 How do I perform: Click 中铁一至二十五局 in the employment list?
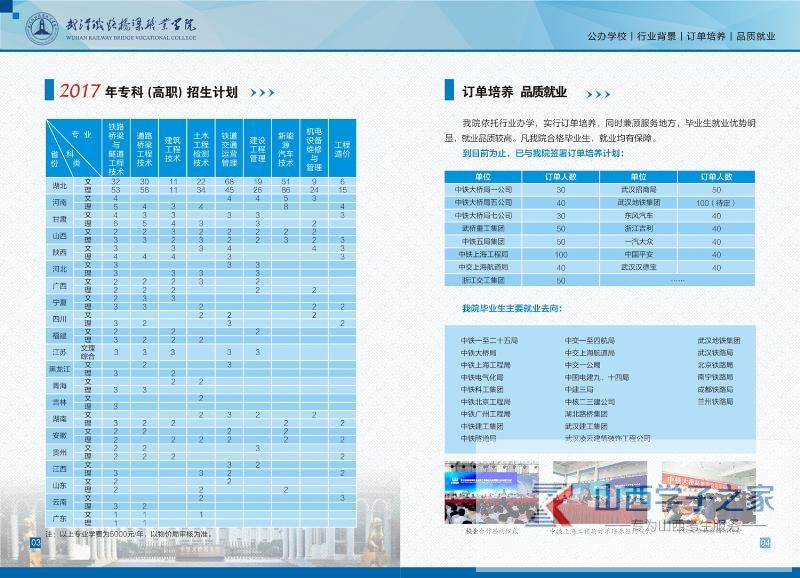[x=489, y=340]
